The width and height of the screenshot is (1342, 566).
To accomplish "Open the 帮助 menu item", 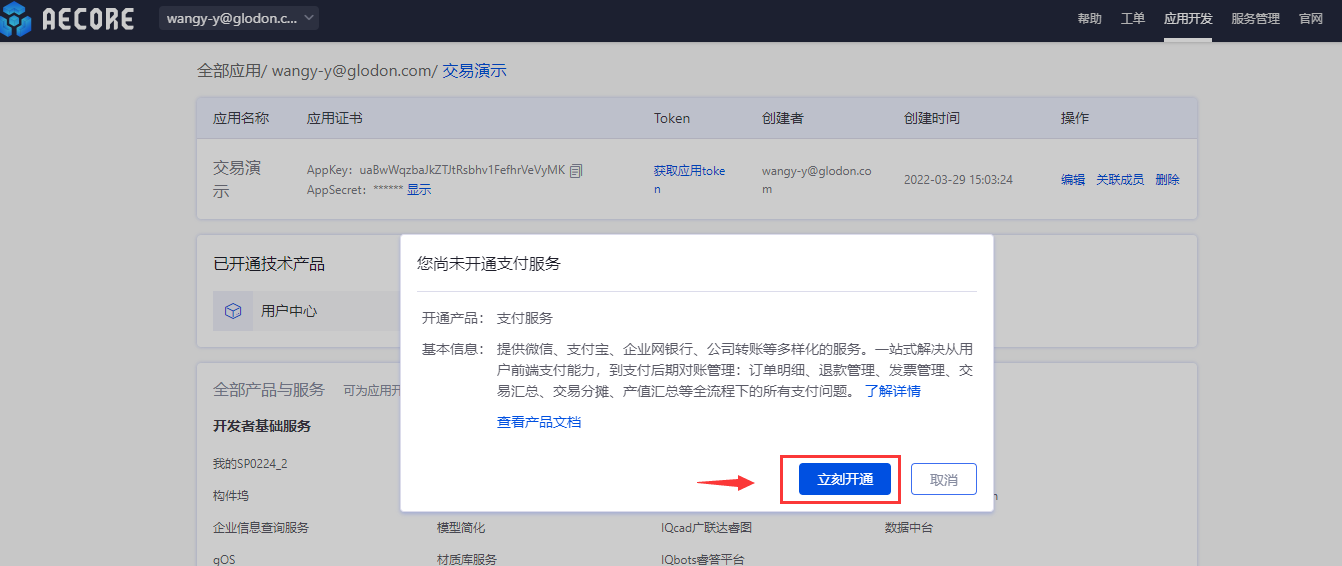I will tap(1089, 19).
